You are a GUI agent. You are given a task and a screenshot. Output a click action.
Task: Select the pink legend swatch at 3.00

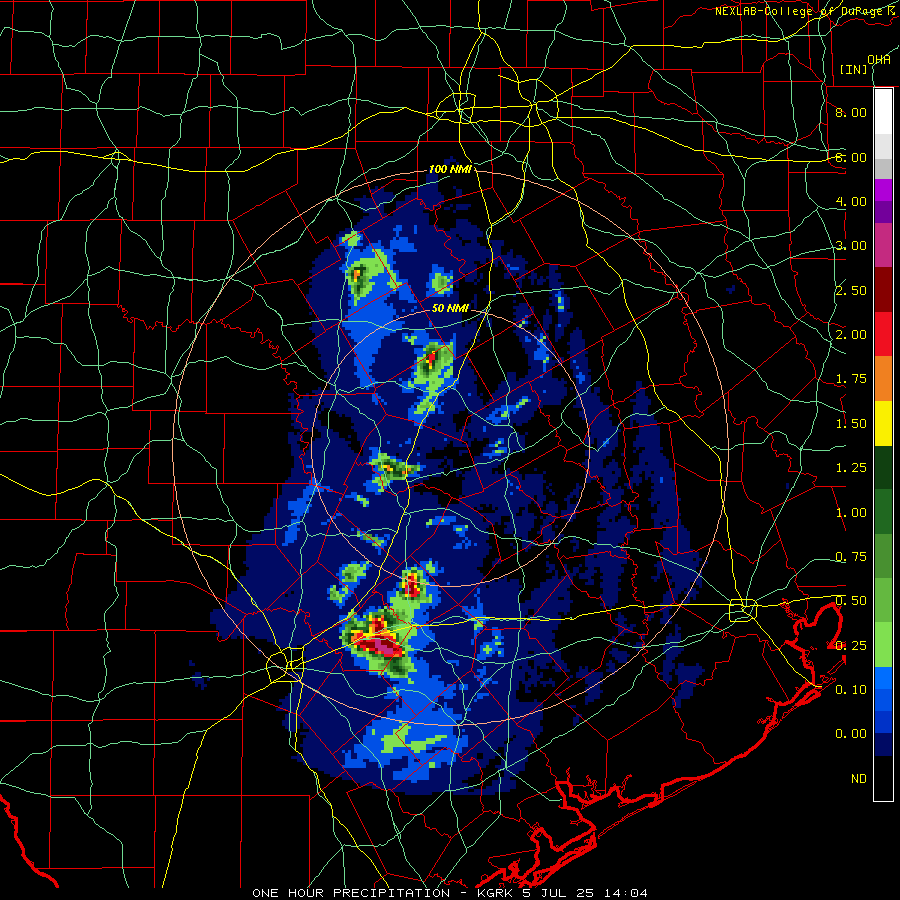pos(883,245)
